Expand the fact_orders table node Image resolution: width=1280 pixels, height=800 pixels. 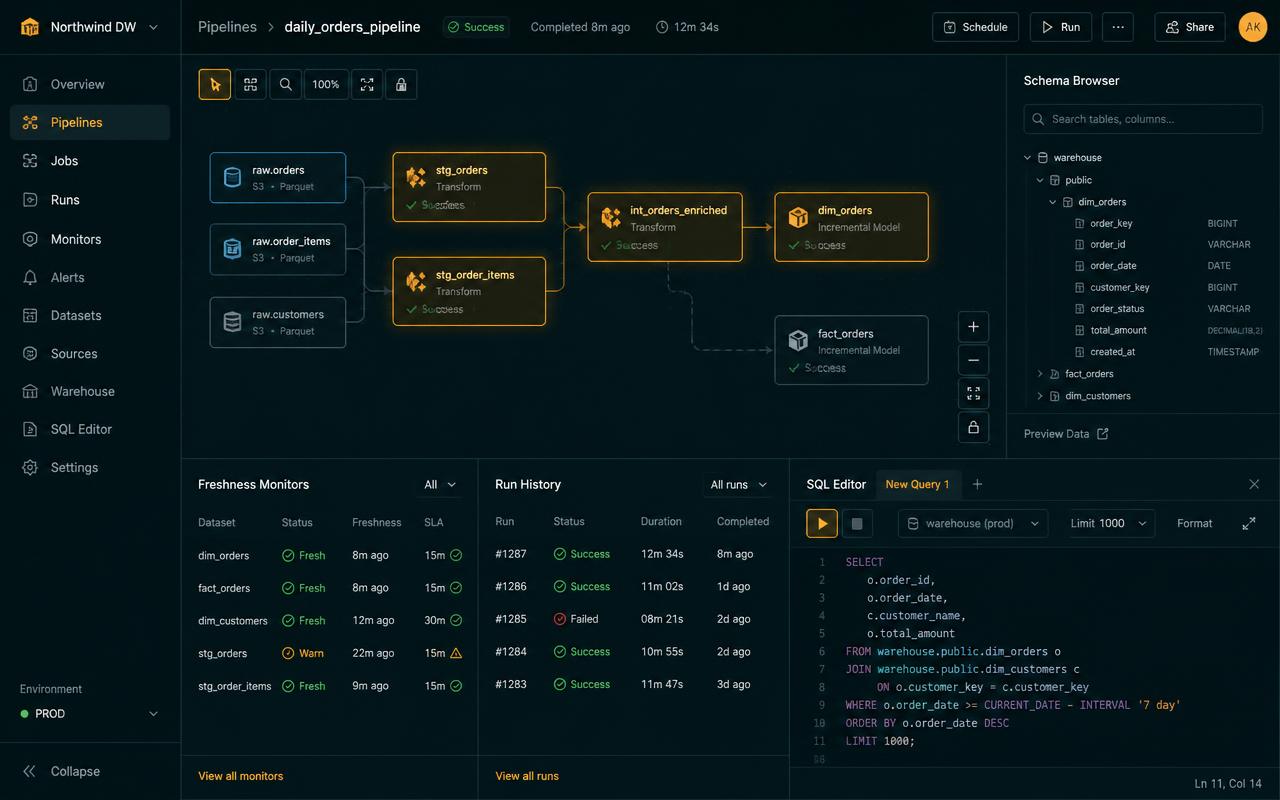click(x=1040, y=374)
